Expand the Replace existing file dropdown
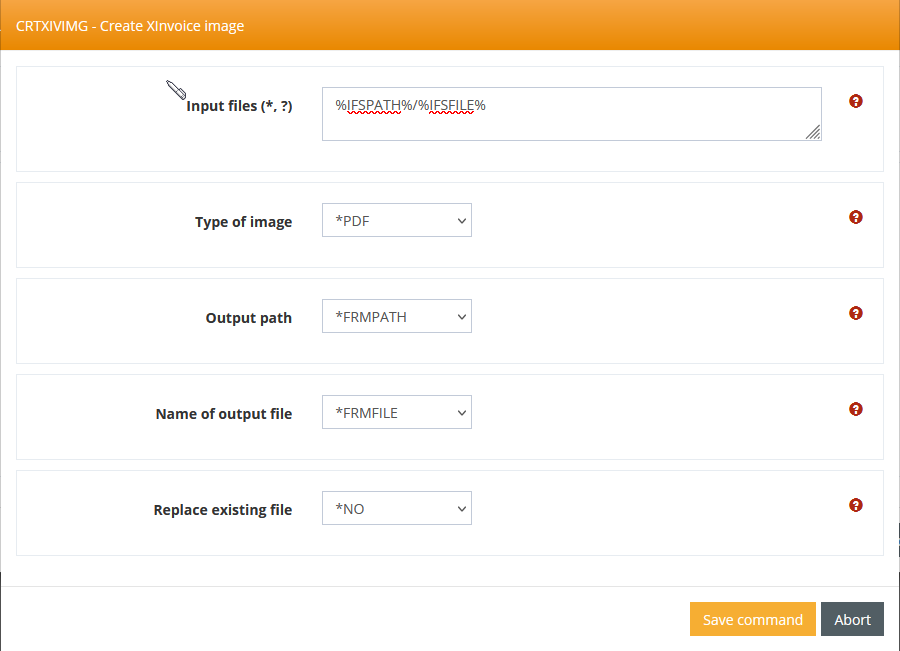The width and height of the screenshot is (900, 651). click(396, 509)
